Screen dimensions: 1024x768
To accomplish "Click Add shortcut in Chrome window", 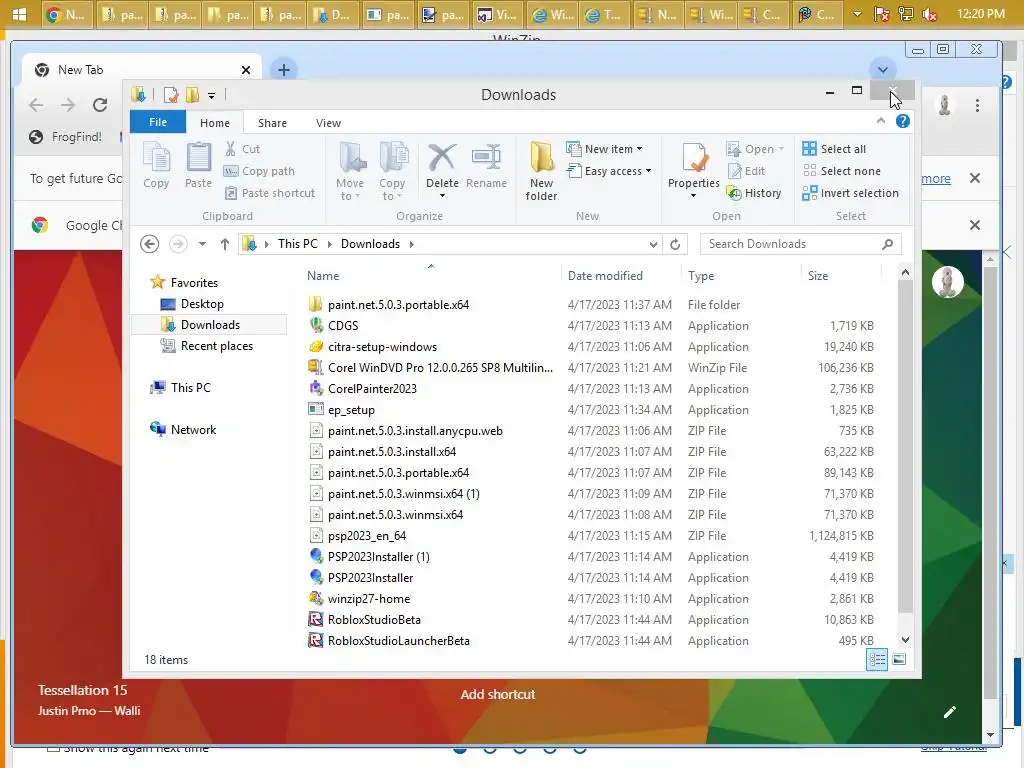I will coord(498,695).
